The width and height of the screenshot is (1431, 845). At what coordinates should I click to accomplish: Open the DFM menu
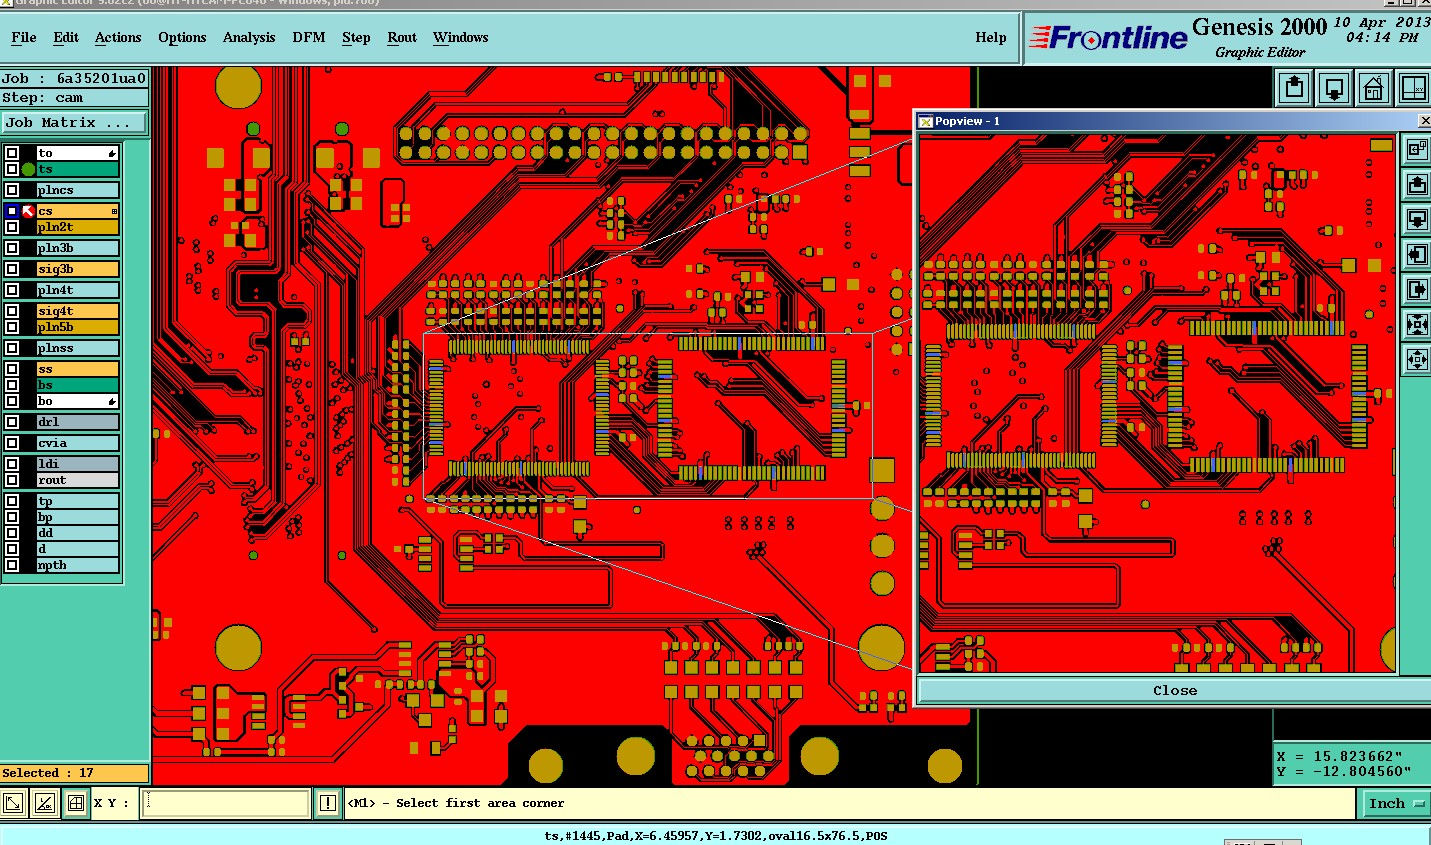coord(309,38)
